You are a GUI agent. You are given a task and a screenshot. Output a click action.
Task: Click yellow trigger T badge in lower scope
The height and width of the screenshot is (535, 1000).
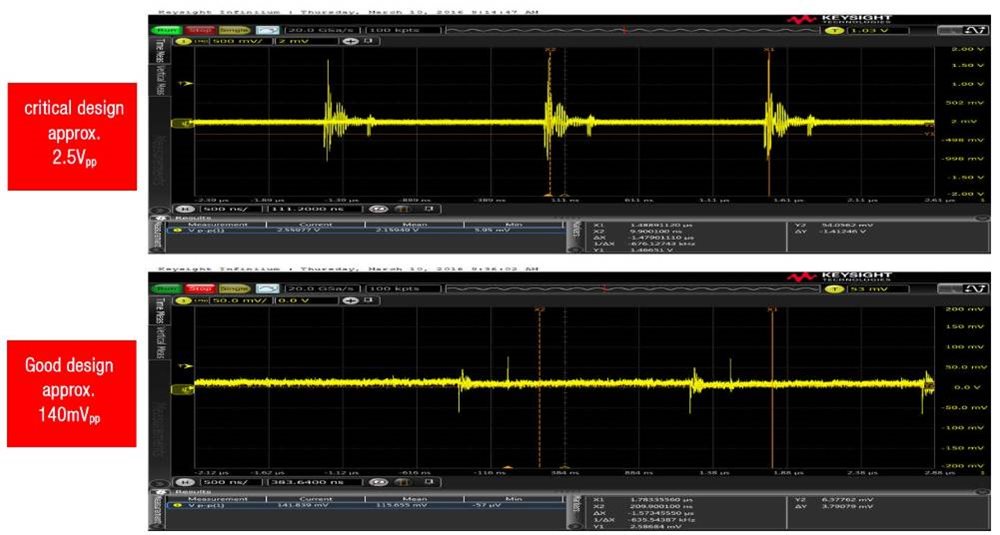(x=835, y=289)
